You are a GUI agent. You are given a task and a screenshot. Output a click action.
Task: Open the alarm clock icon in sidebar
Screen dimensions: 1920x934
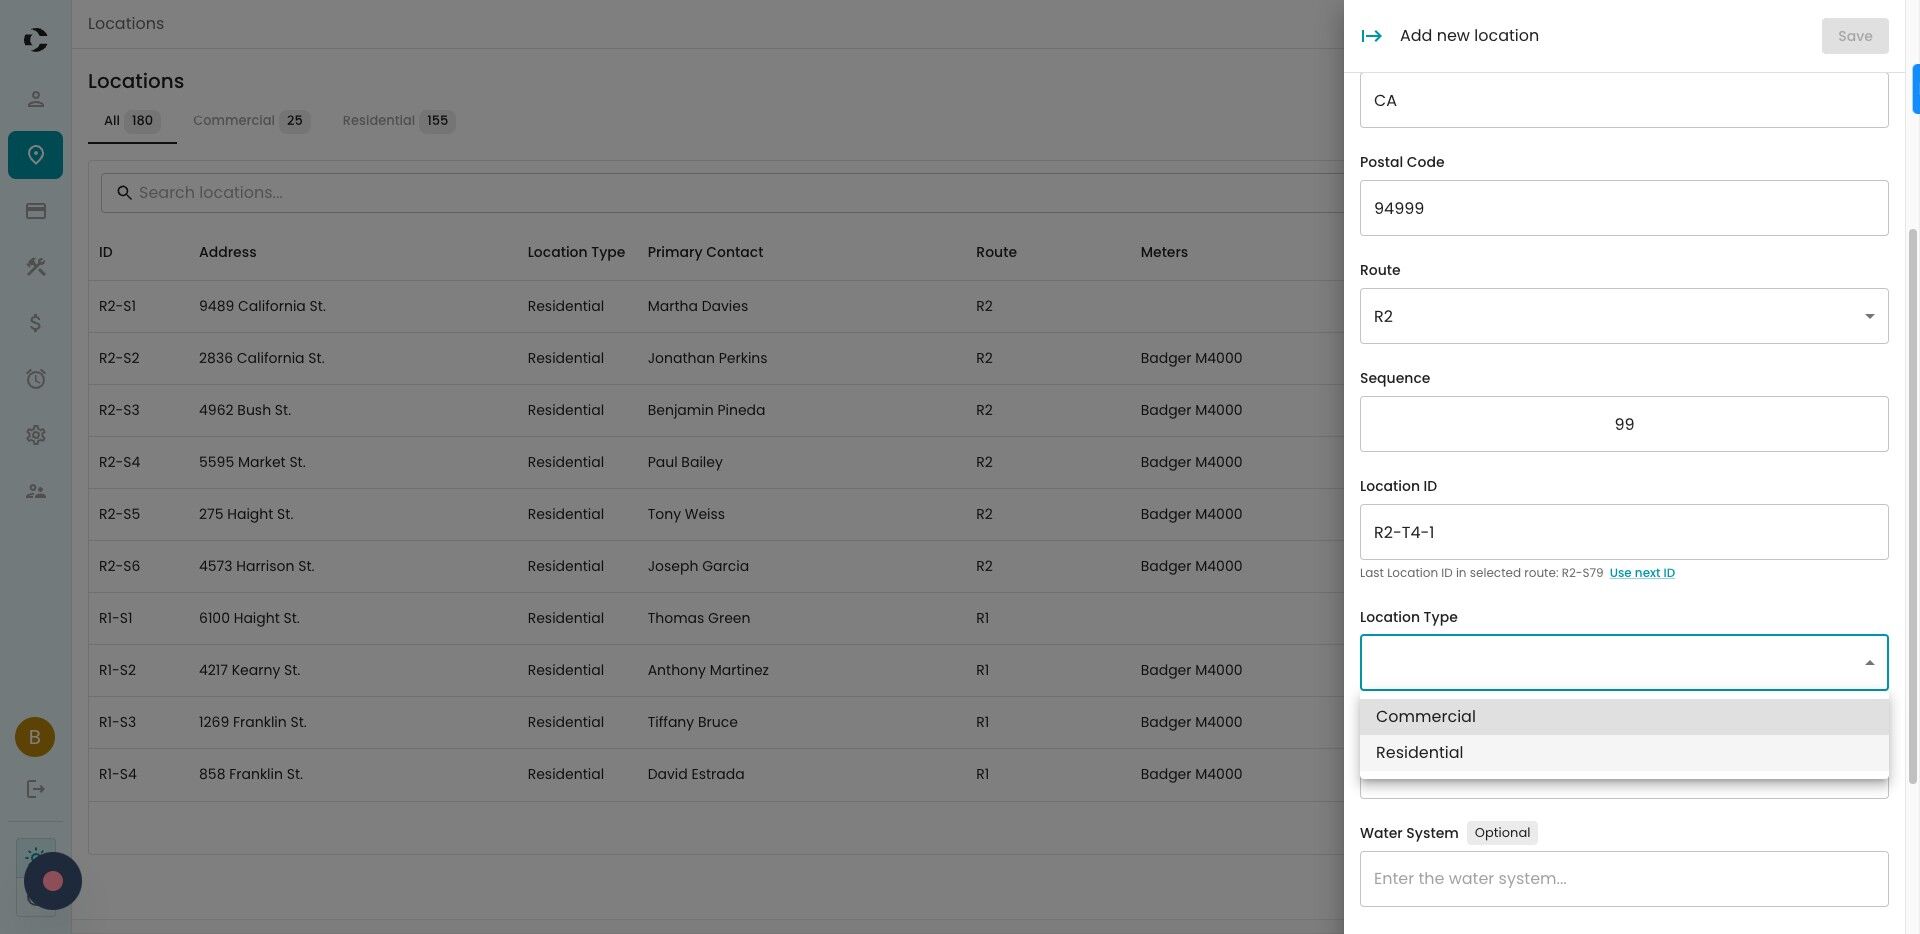pos(35,379)
